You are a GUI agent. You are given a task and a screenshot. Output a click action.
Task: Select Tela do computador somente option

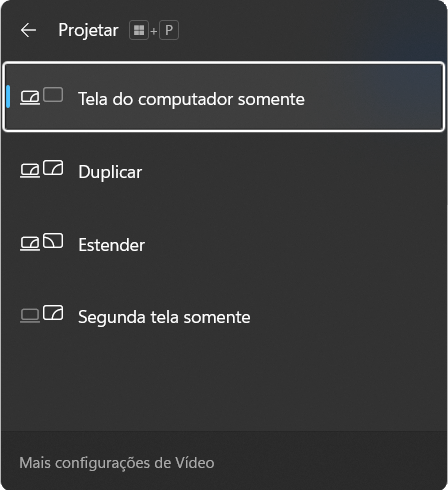pos(224,97)
